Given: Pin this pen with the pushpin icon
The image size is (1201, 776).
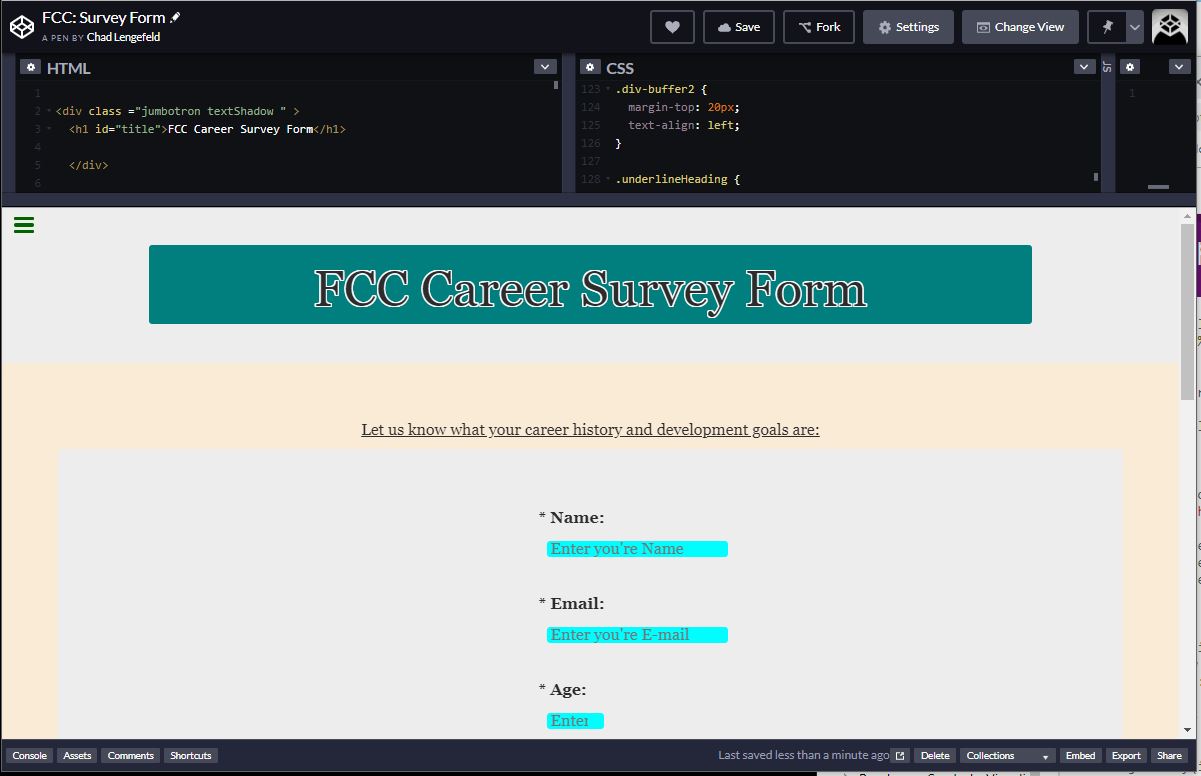Looking at the screenshot, I should point(1107,27).
